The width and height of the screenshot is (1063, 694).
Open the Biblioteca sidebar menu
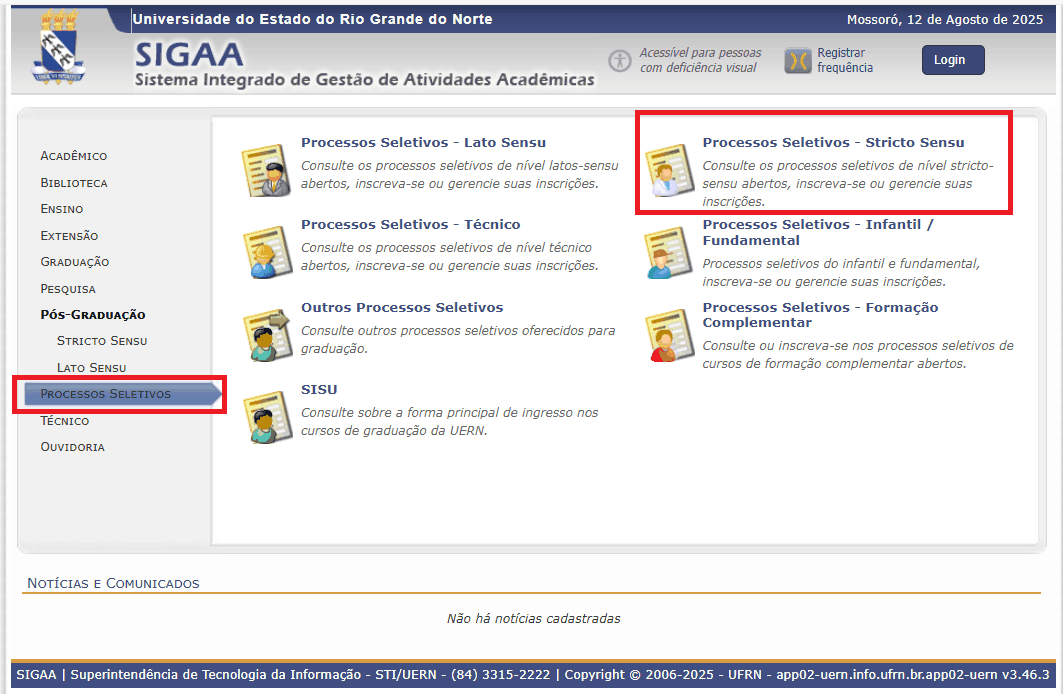tap(74, 183)
